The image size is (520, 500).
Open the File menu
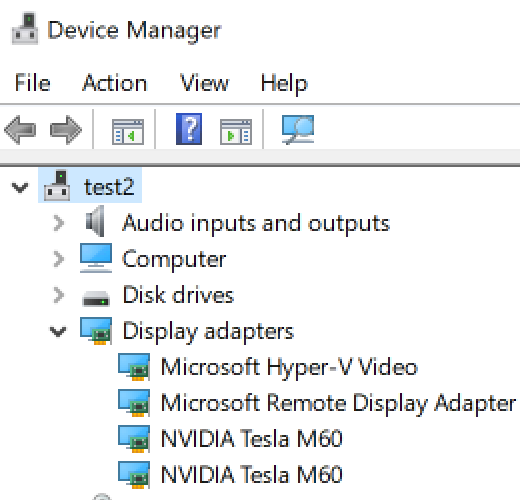tap(33, 83)
